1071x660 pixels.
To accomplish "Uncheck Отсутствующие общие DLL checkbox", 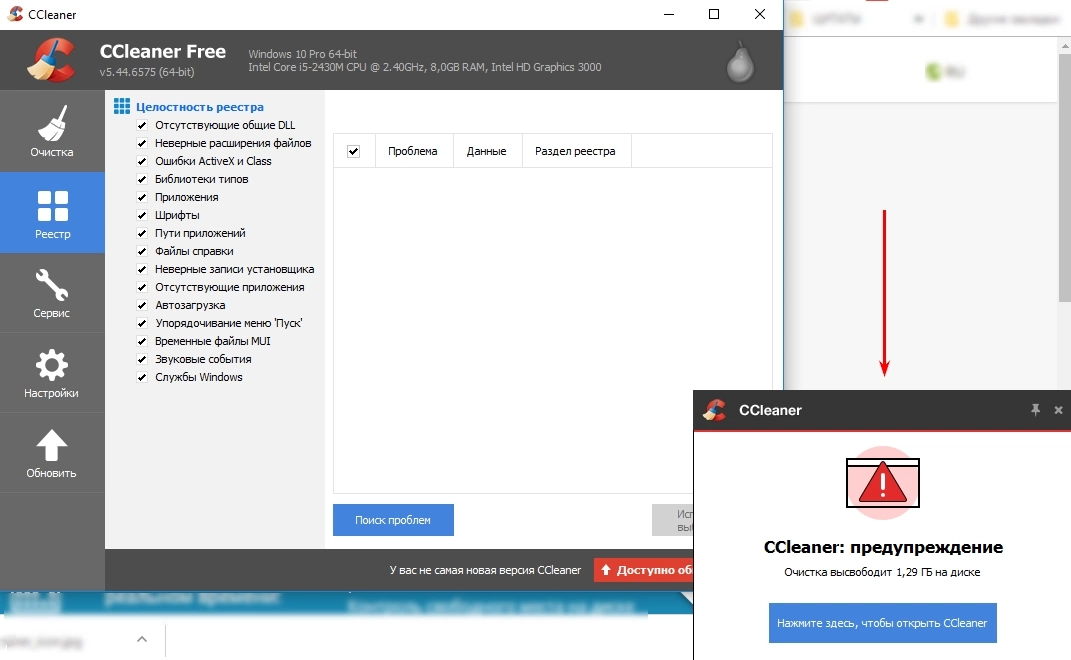I will pos(142,126).
